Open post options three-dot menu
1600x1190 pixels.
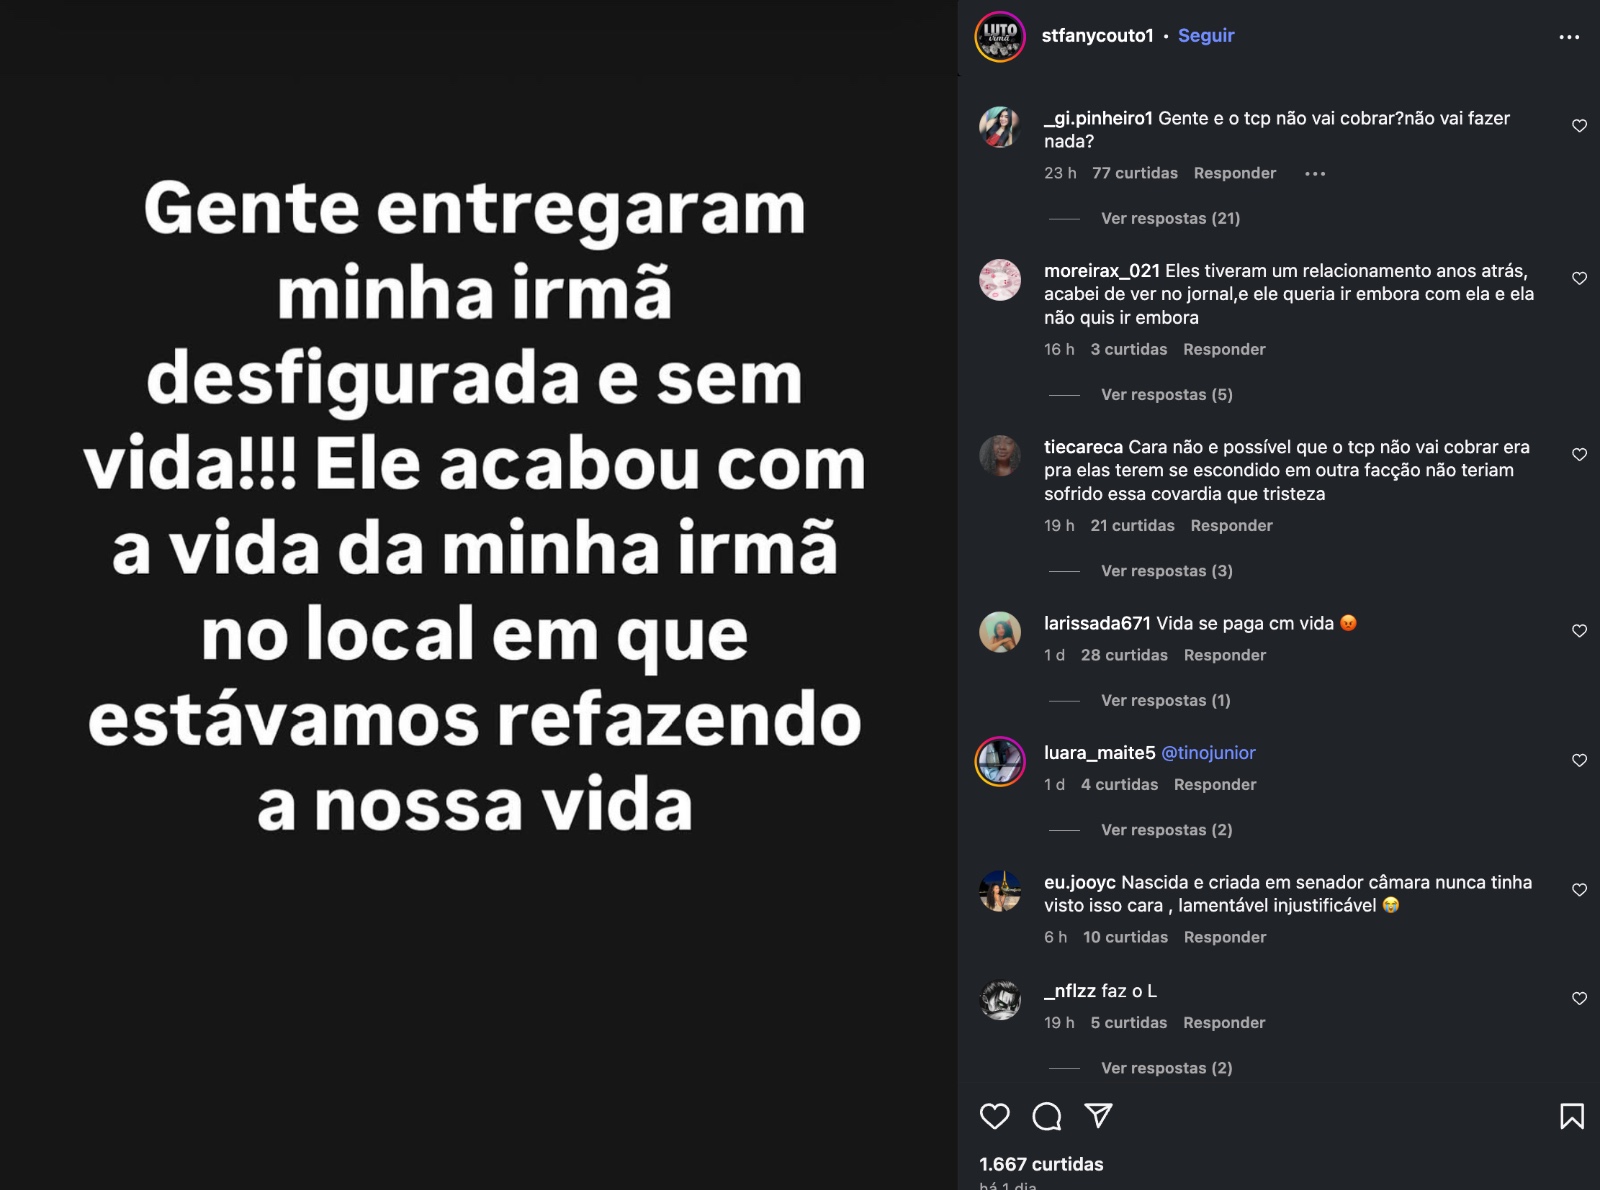click(1569, 37)
